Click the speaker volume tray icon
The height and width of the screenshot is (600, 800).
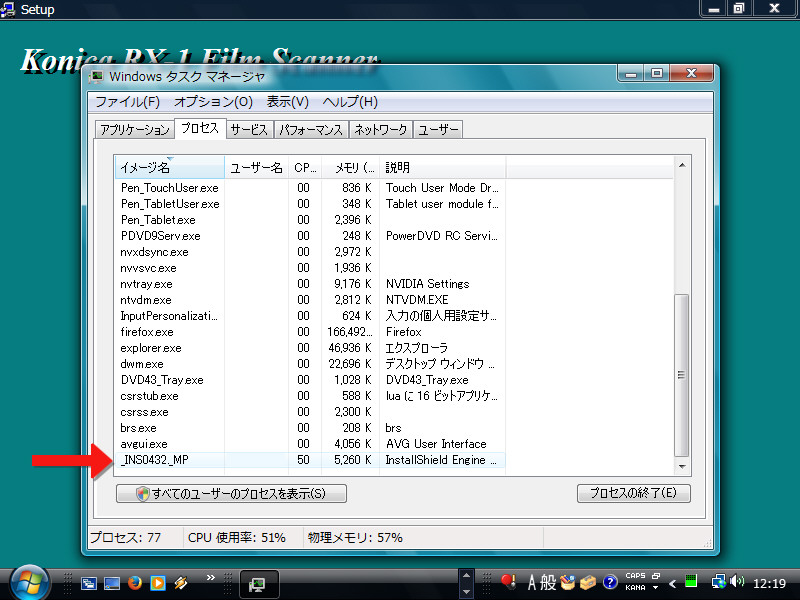click(x=737, y=581)
